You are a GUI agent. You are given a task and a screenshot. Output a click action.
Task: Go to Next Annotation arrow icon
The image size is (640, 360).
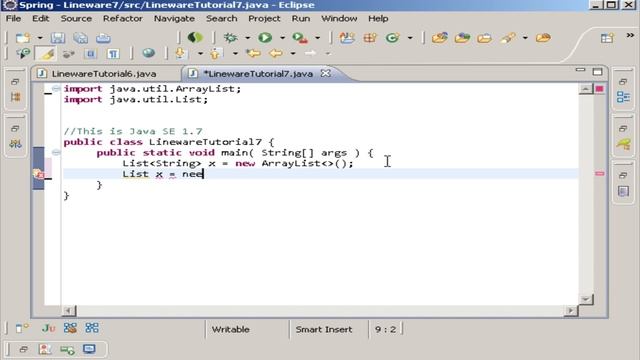[x=180, y=53]
